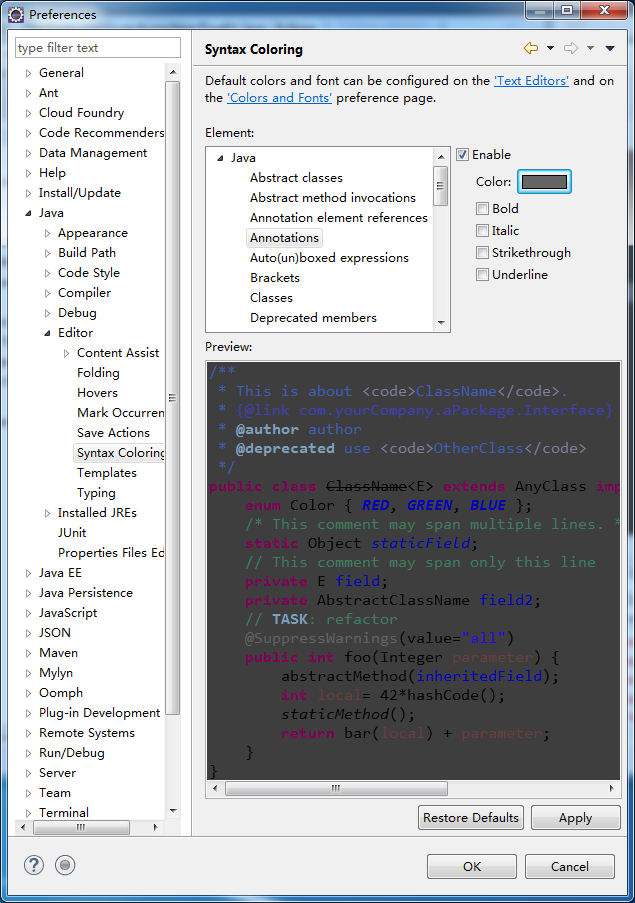
Task: Click the forward navigation arrow icon
Action: 571,48
